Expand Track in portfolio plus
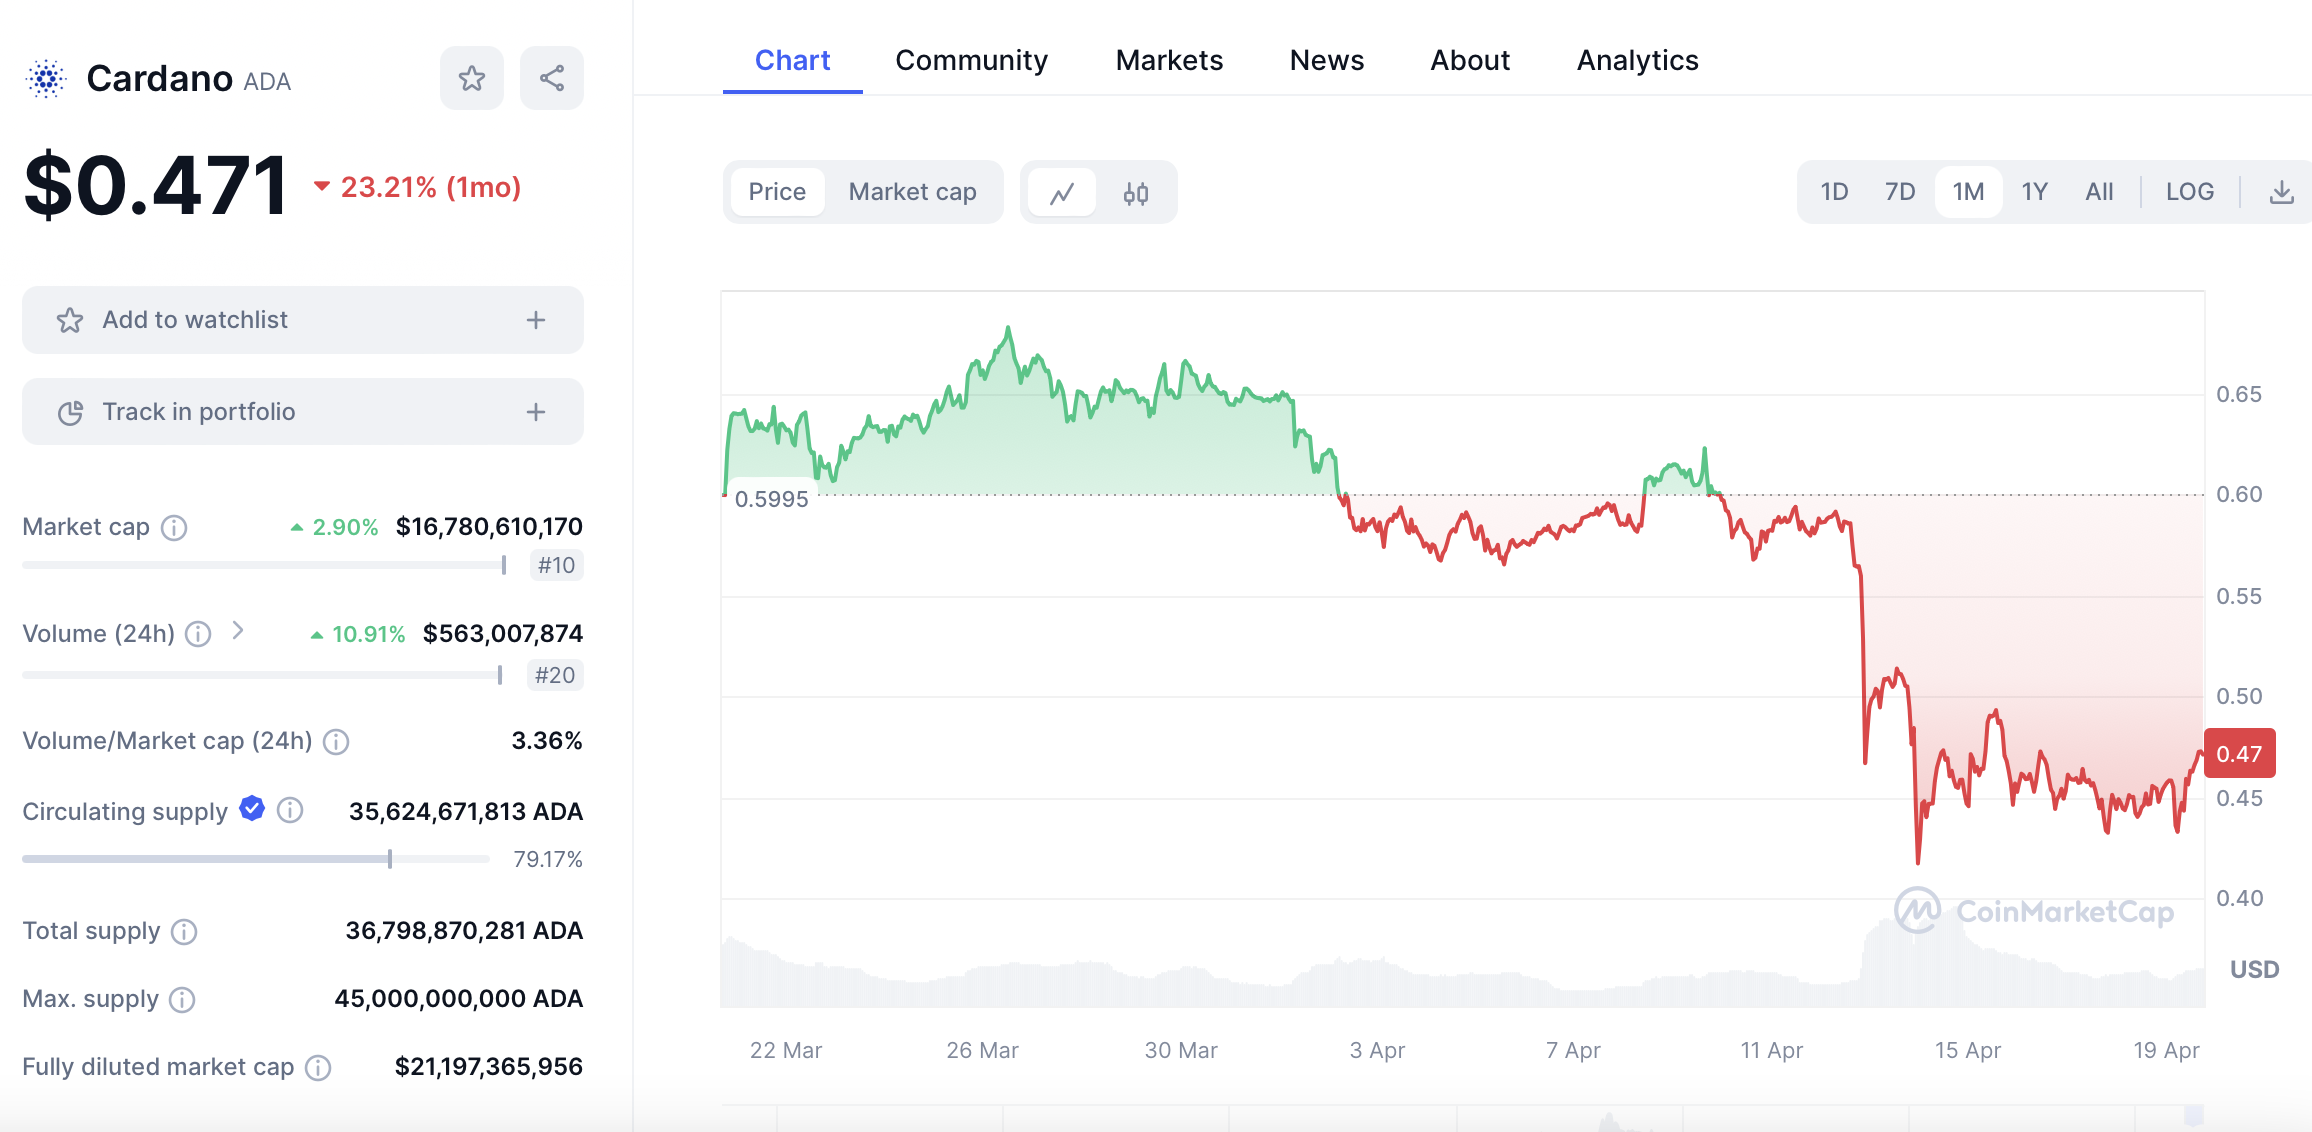Screen dimensions: 2312x1132 (x=536, y=412)
